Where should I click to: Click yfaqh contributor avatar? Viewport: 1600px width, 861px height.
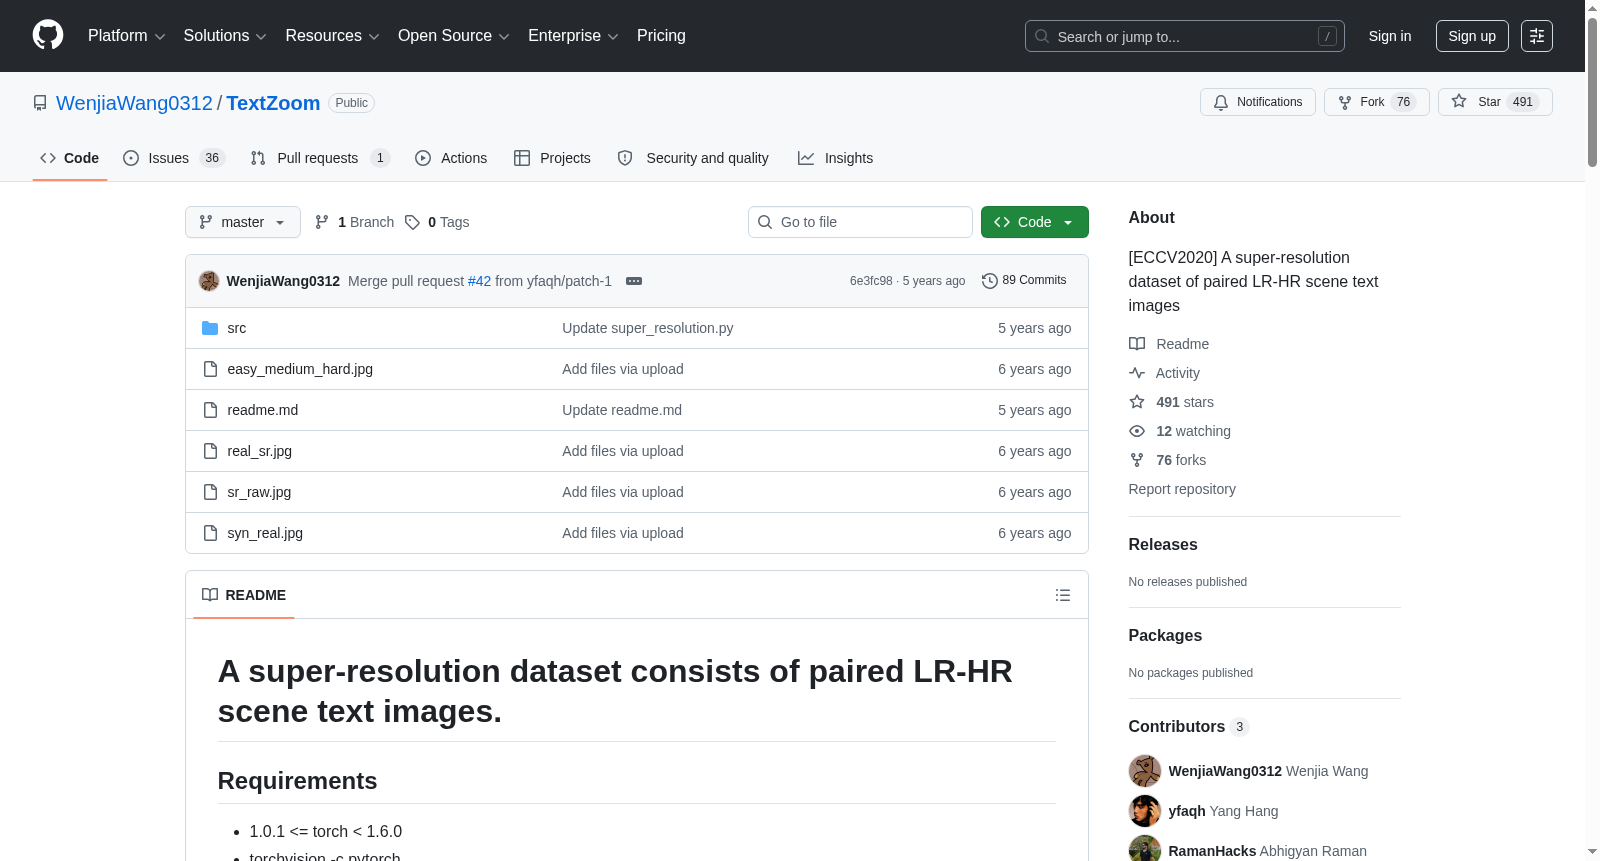pyautogui.click(x=1145, y=811)
